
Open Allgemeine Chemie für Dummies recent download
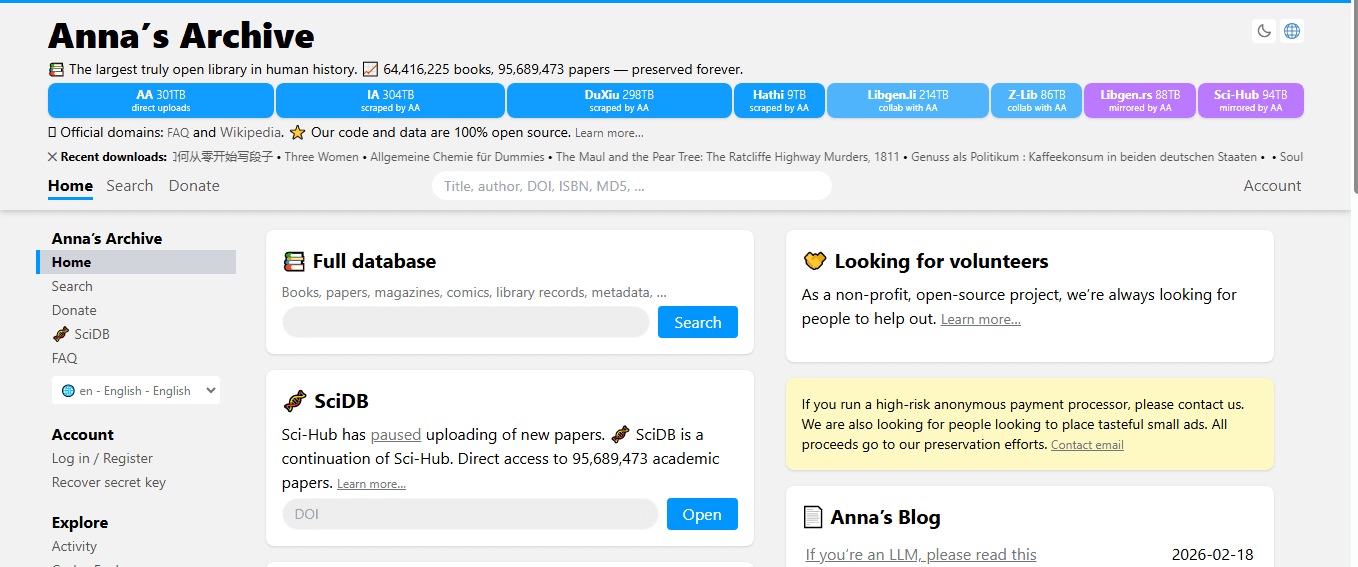click(457, 157)
